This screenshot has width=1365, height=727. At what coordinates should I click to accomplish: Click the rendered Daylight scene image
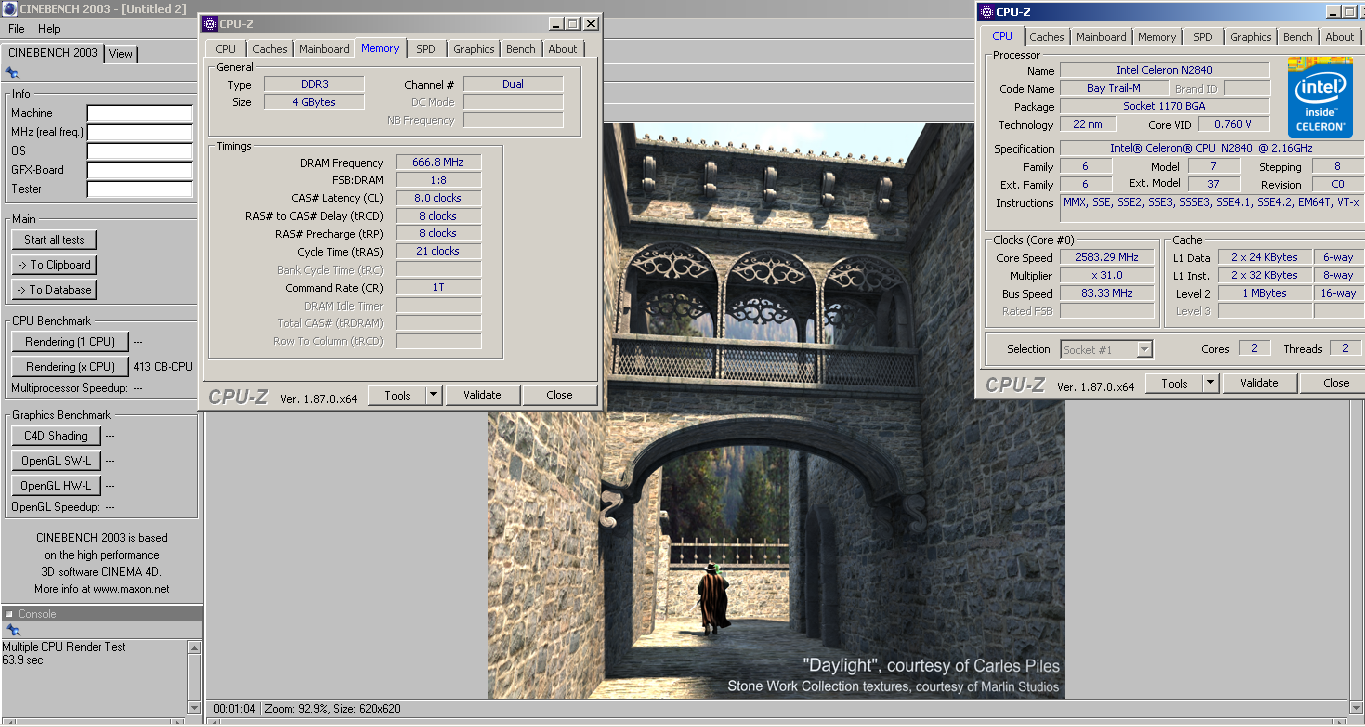point(776,410)
